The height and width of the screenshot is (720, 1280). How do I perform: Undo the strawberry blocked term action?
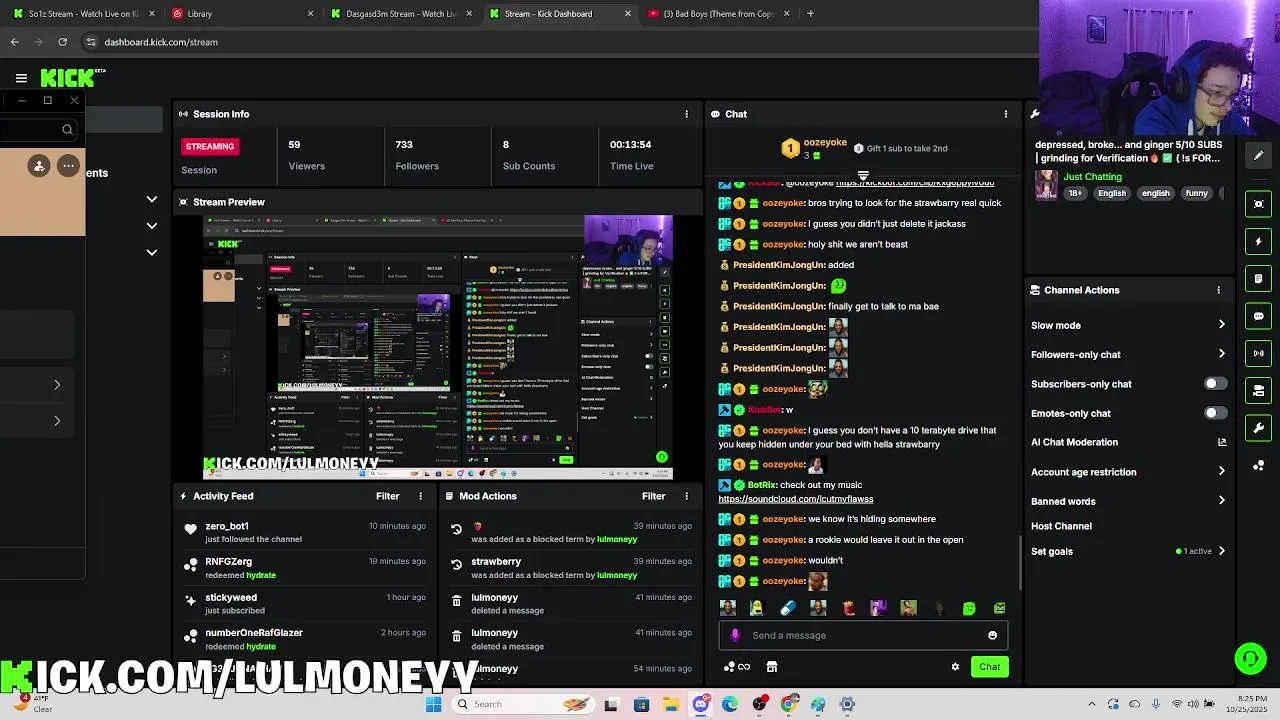point(456,565)
